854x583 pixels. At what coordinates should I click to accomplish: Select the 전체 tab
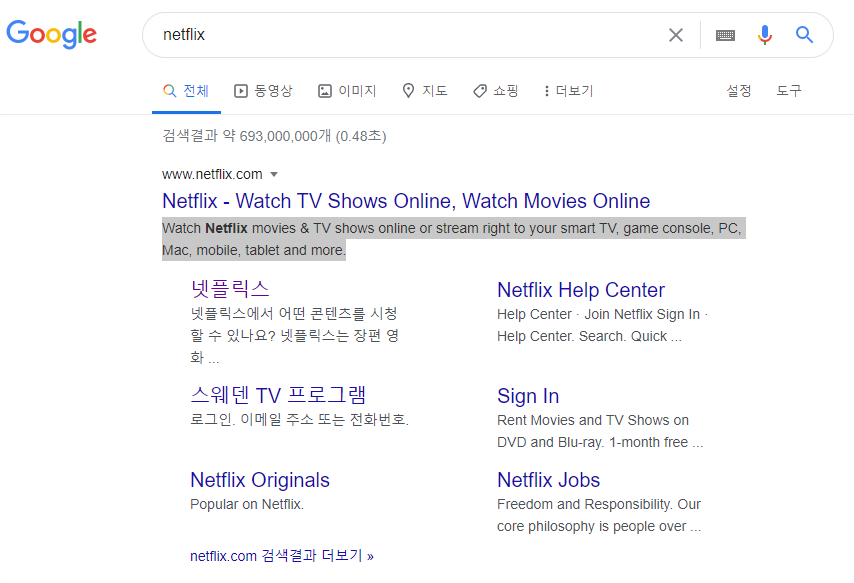pos(186,91)
